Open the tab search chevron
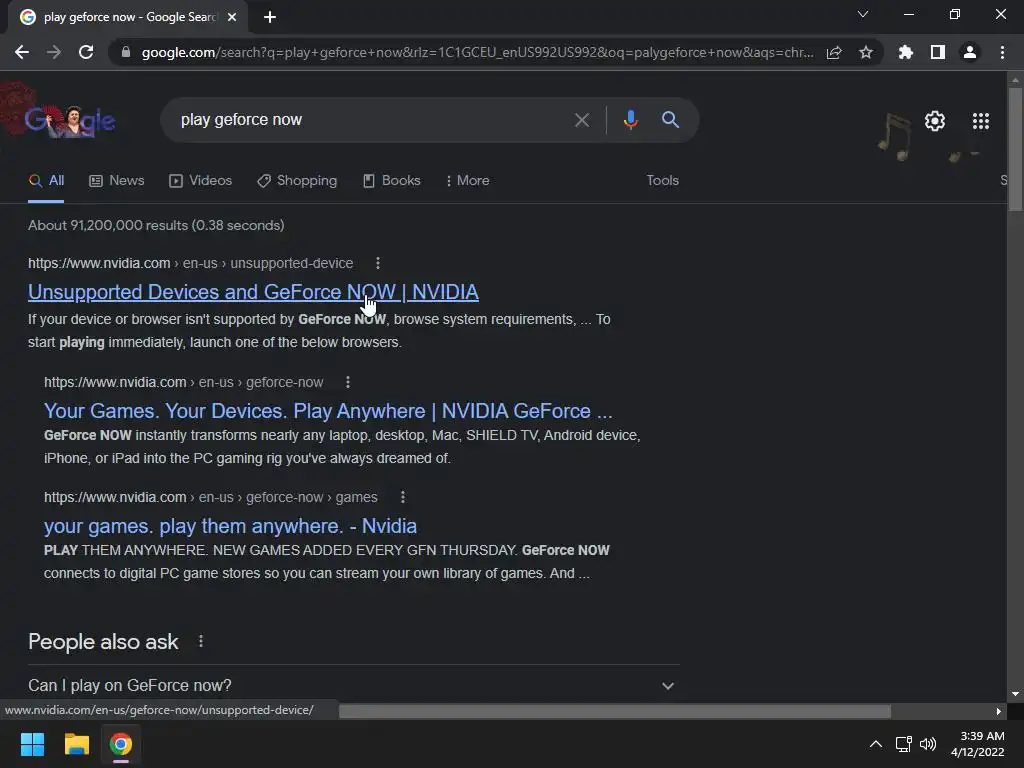The width and height of the screenshot is (1024, 768). pos(863,14)
